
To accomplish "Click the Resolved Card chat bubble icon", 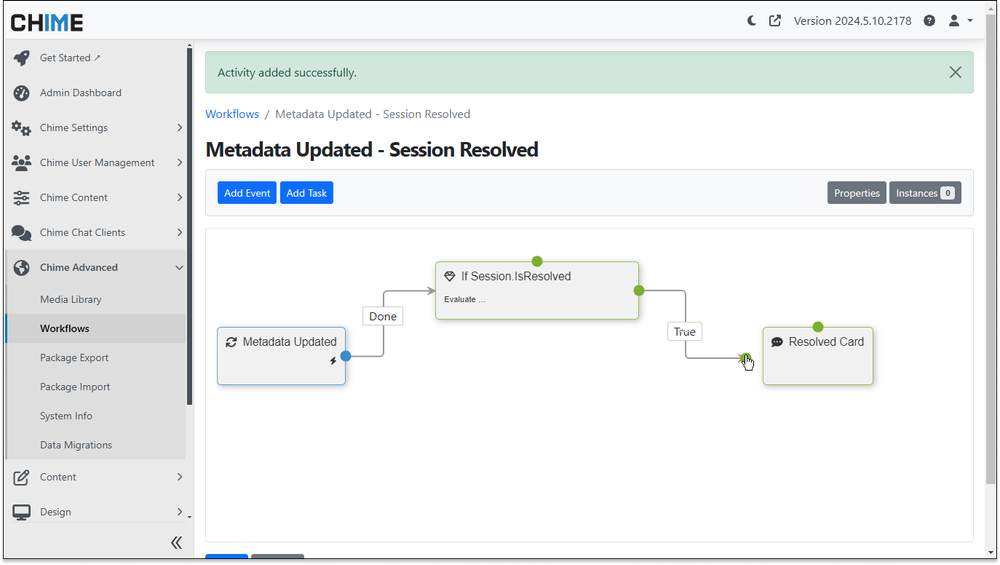I will tap(777, 342).
